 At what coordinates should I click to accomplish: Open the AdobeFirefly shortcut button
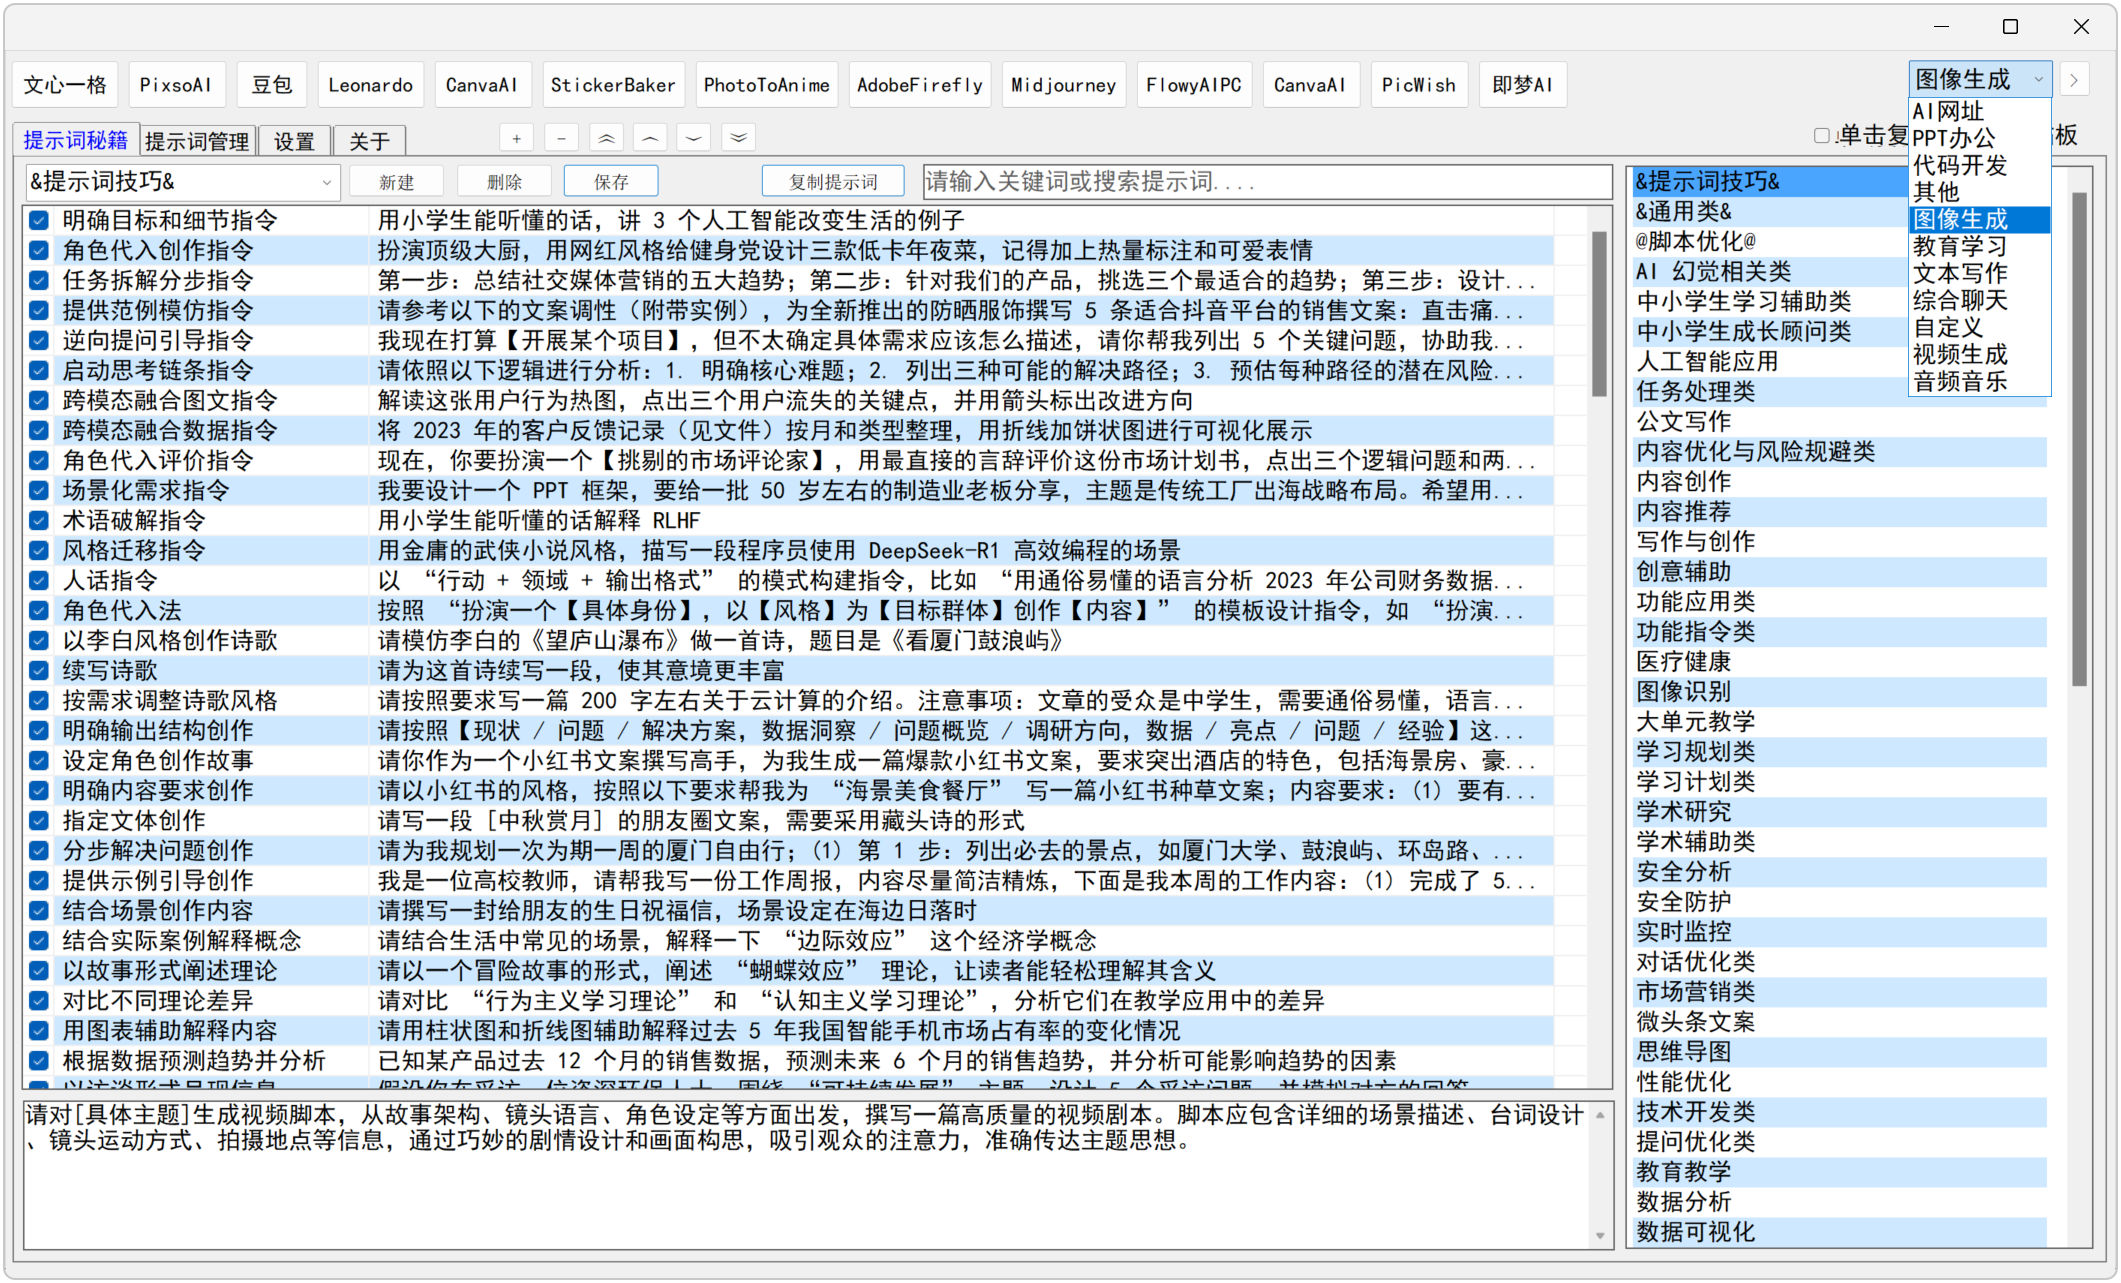coord(920,85)
